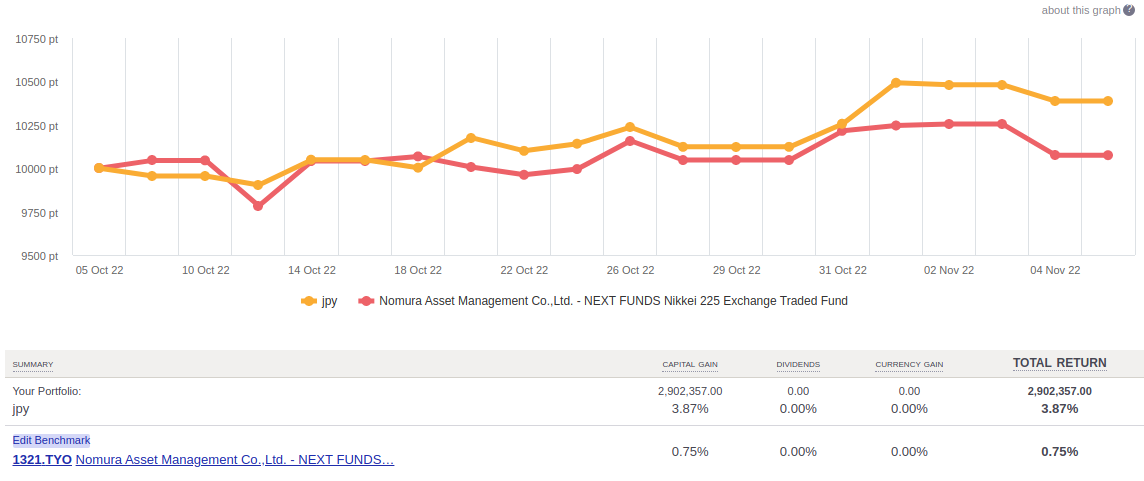Click the question mark help icon
1144x481 pixels.
(x=1129, y=10)
